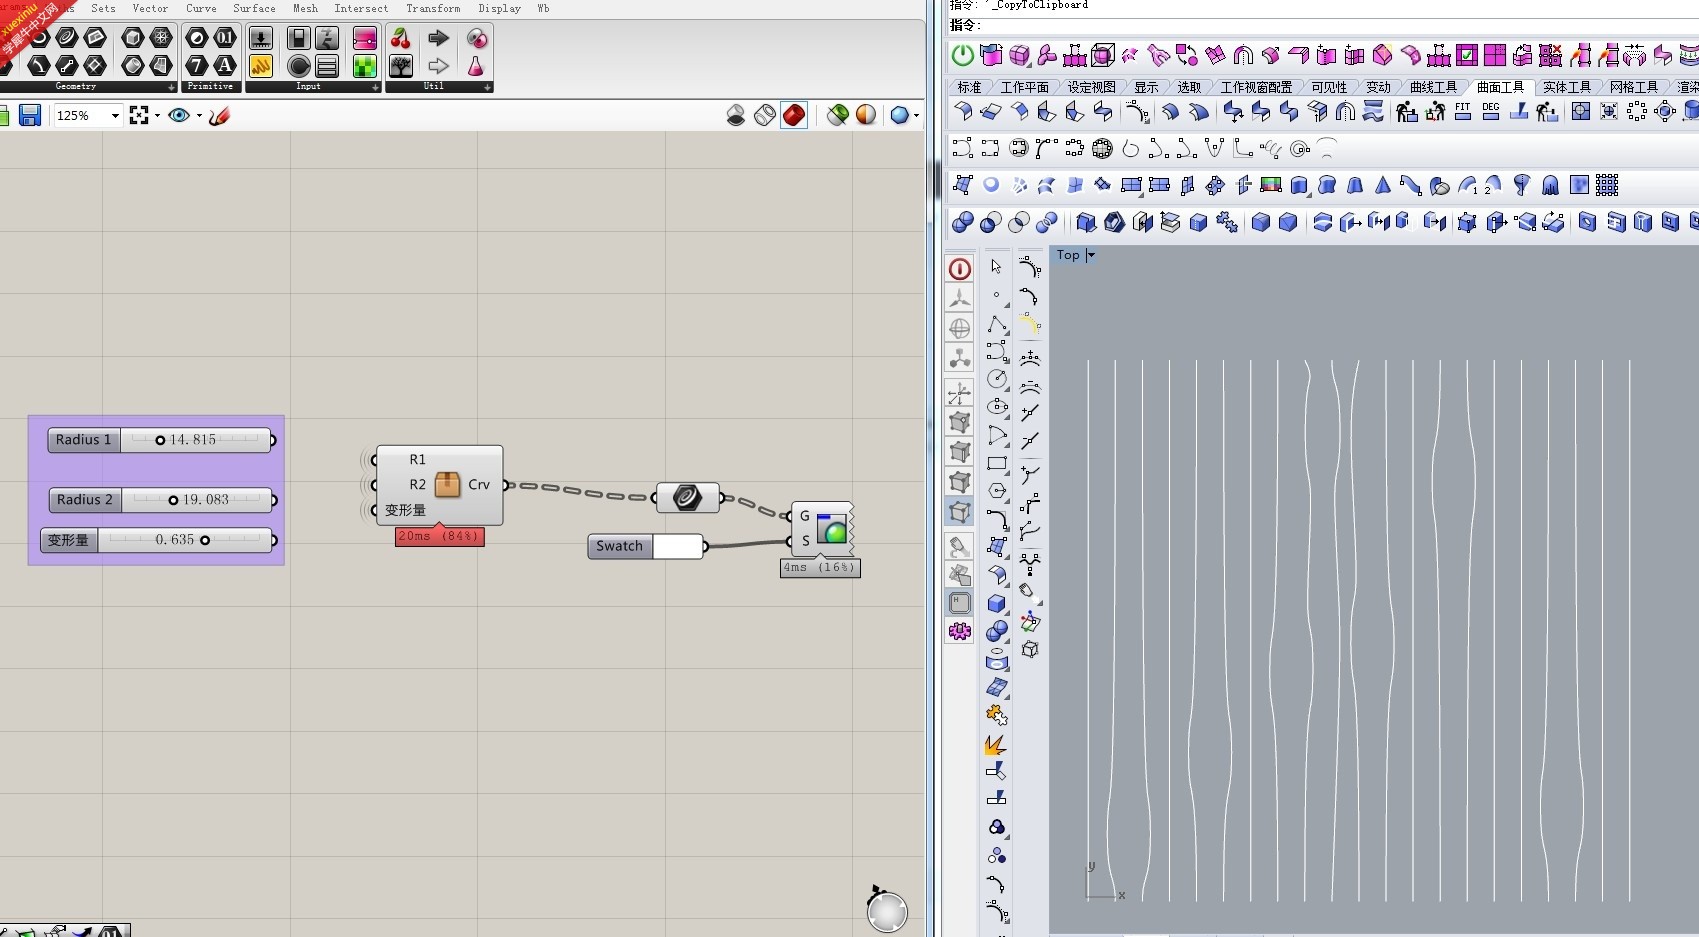
Task: Click the custom cluster component box icon
Action: pos(447,485)
